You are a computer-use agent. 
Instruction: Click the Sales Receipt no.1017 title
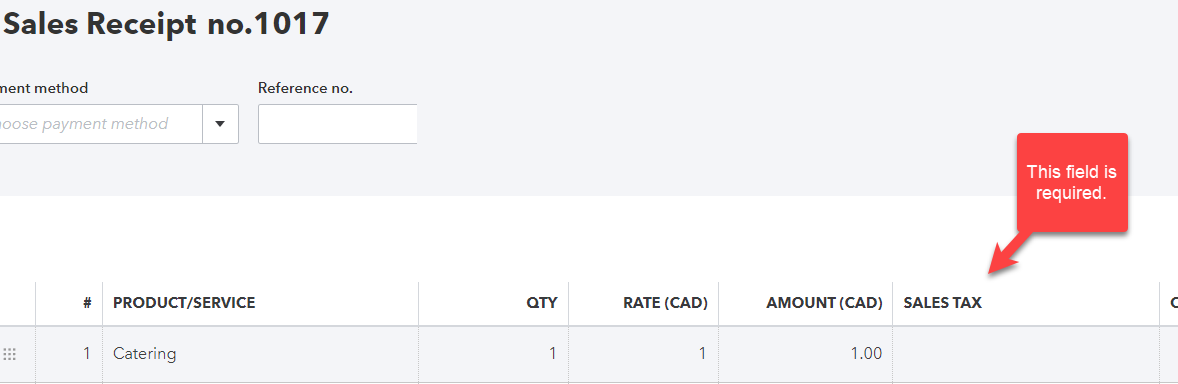coord(167,25)
